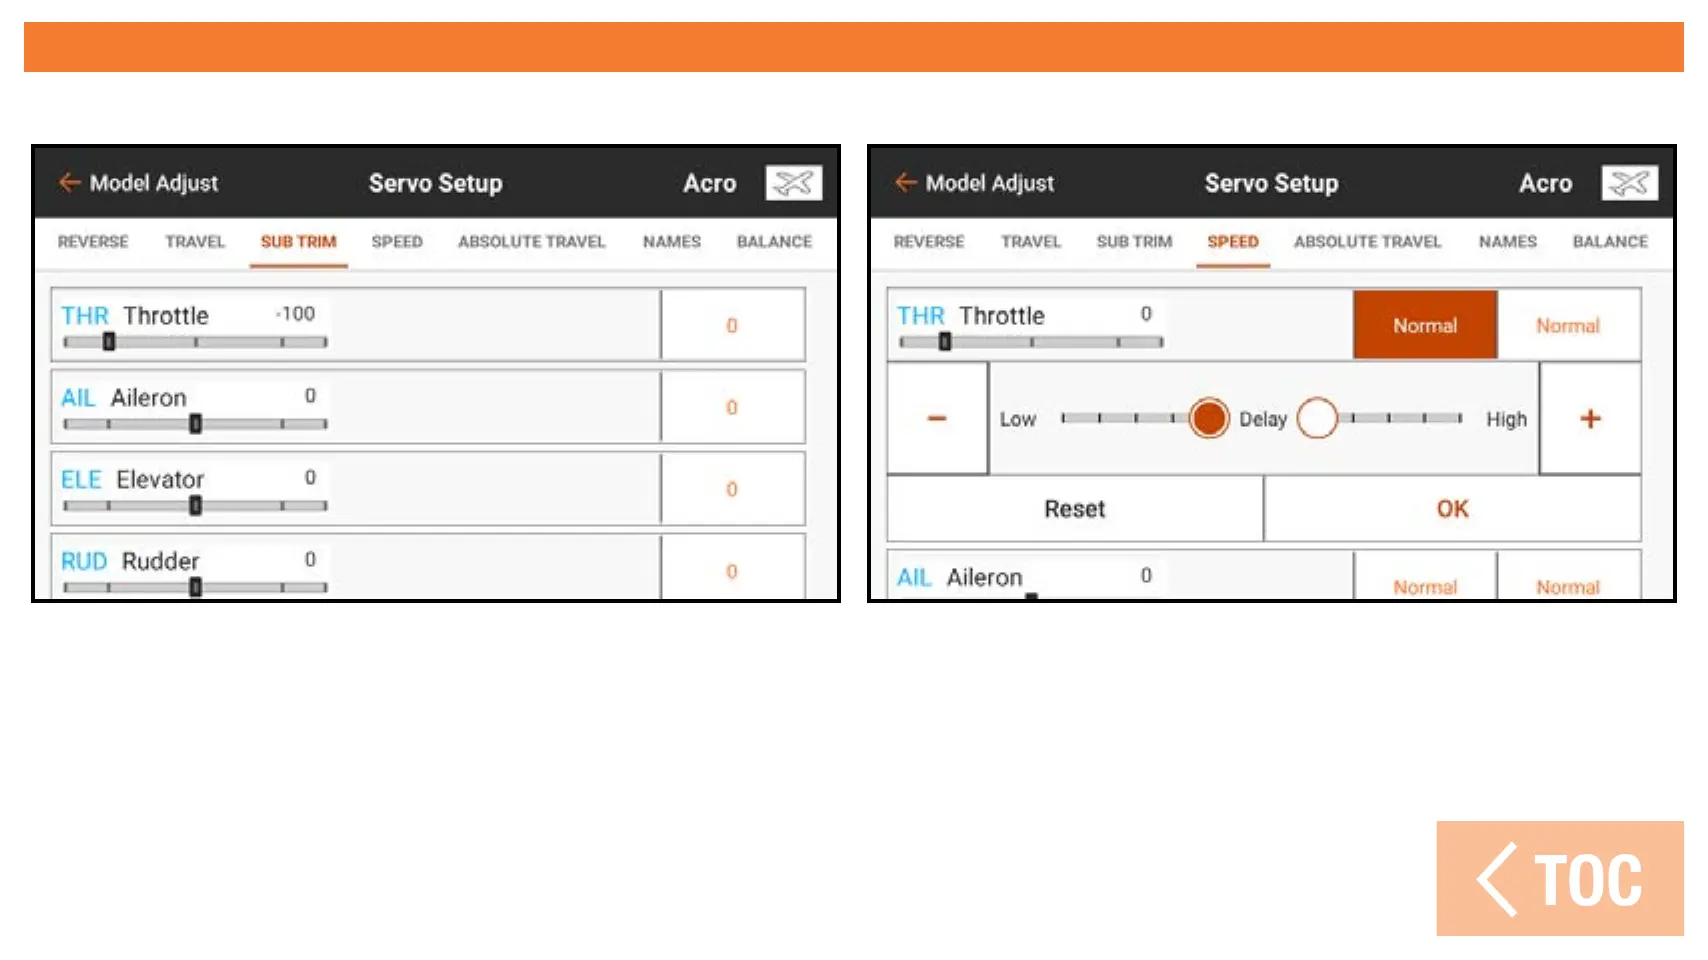Image resolution: width=1708 pixels, height=960 pixels.
Task: Tap the airplane model icon in left panel
Action: (x=793, y=183)
